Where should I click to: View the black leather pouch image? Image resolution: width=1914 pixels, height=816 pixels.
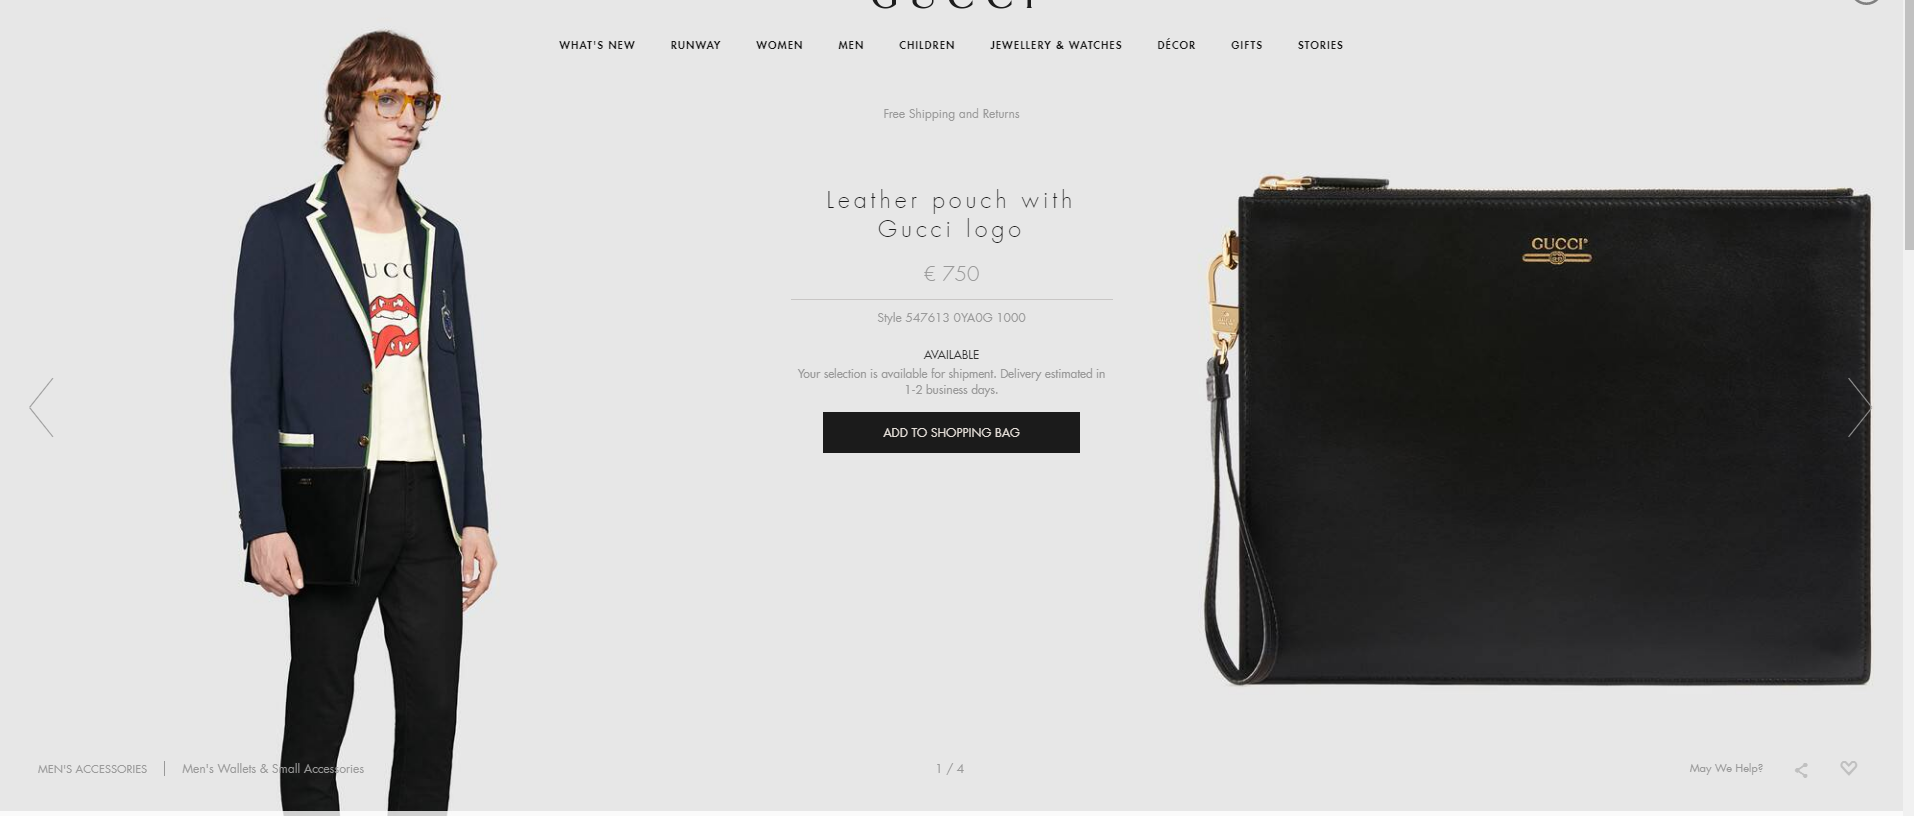click(1537, 430)
